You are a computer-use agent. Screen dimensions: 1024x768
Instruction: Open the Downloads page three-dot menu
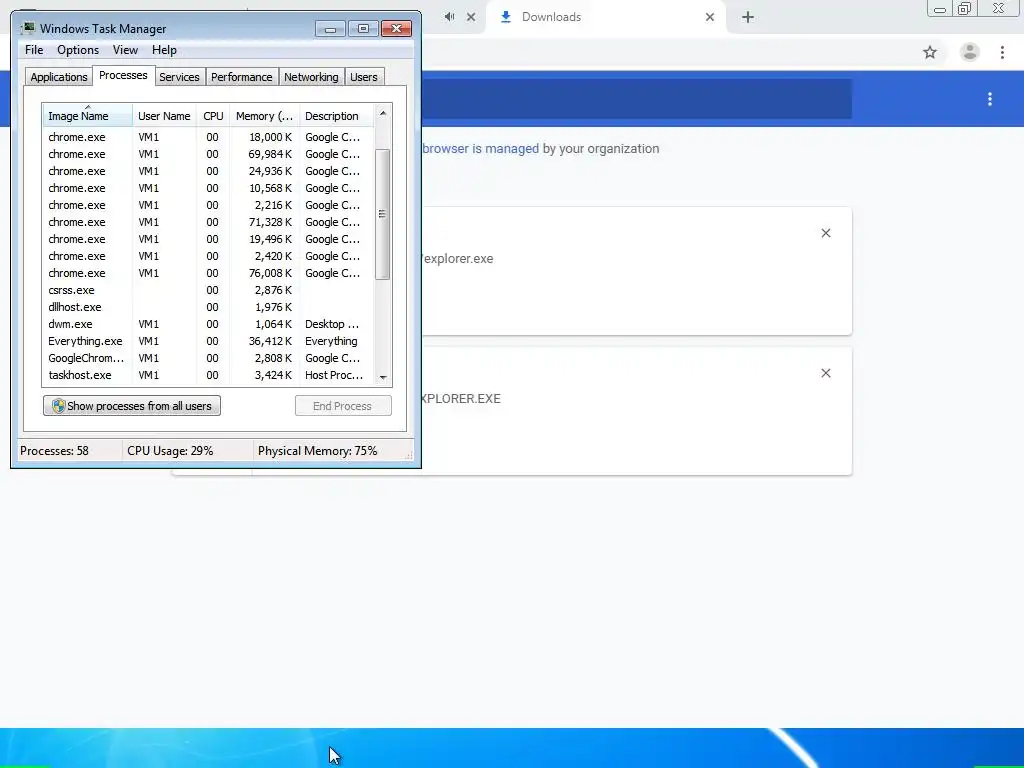coord(990,99)
